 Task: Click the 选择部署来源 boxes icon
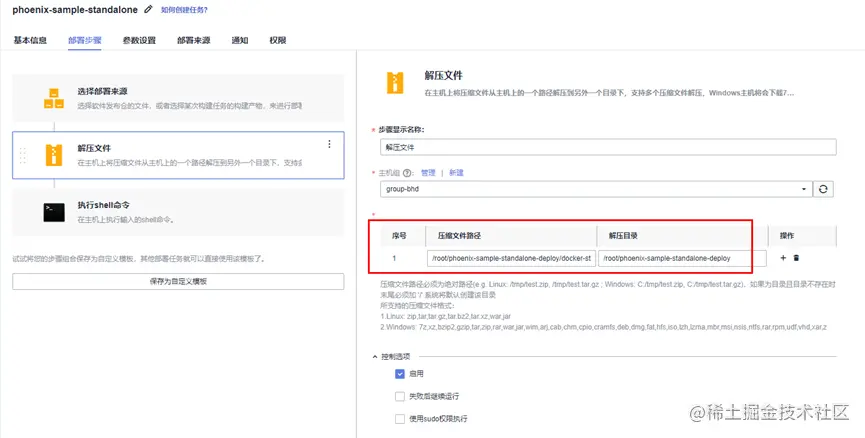tap(54, 98)
